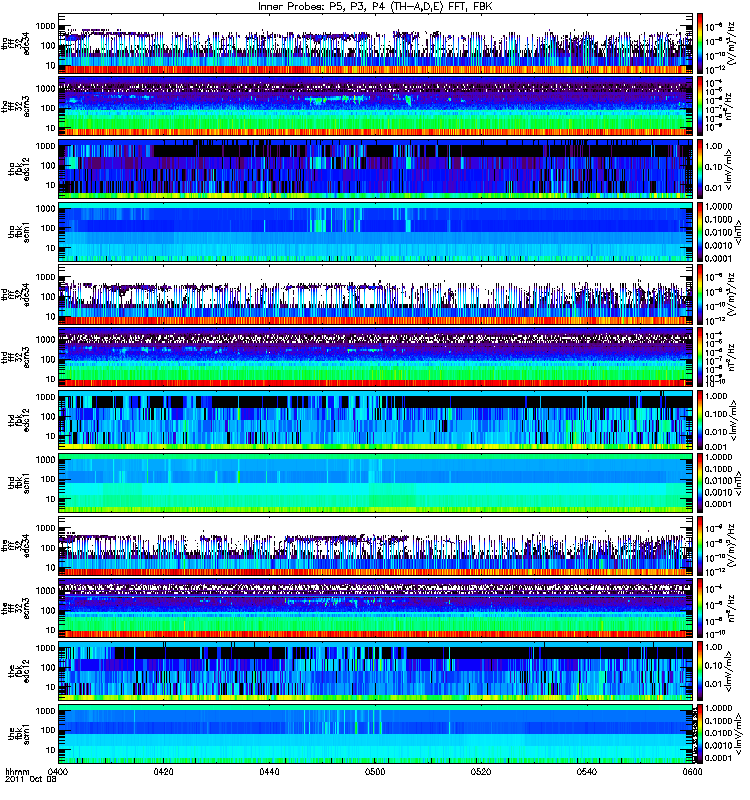Click the 'the fff 32 edc34' y-axis label
This screenshot has height=800, width=750.
16,545
